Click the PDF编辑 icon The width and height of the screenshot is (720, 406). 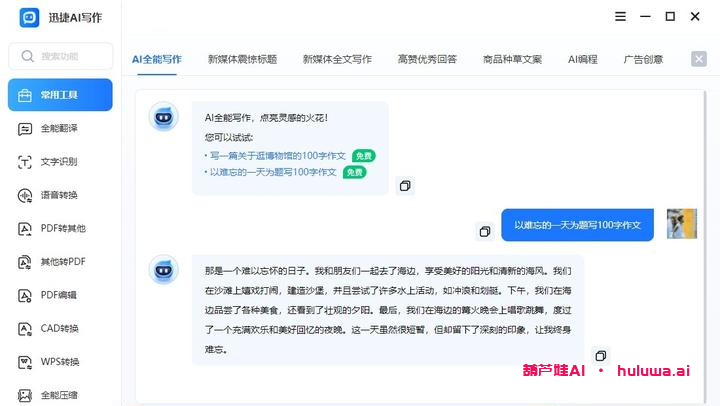click(x=25, y=295)
